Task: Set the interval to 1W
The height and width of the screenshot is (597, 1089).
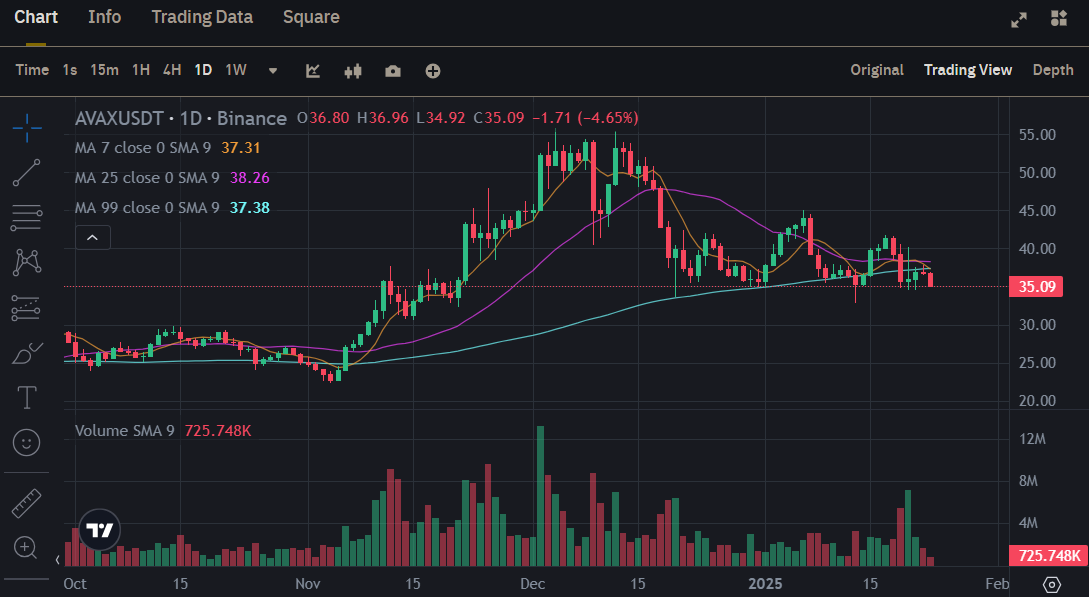Action: pyautogui.click(x=236, y=70)
